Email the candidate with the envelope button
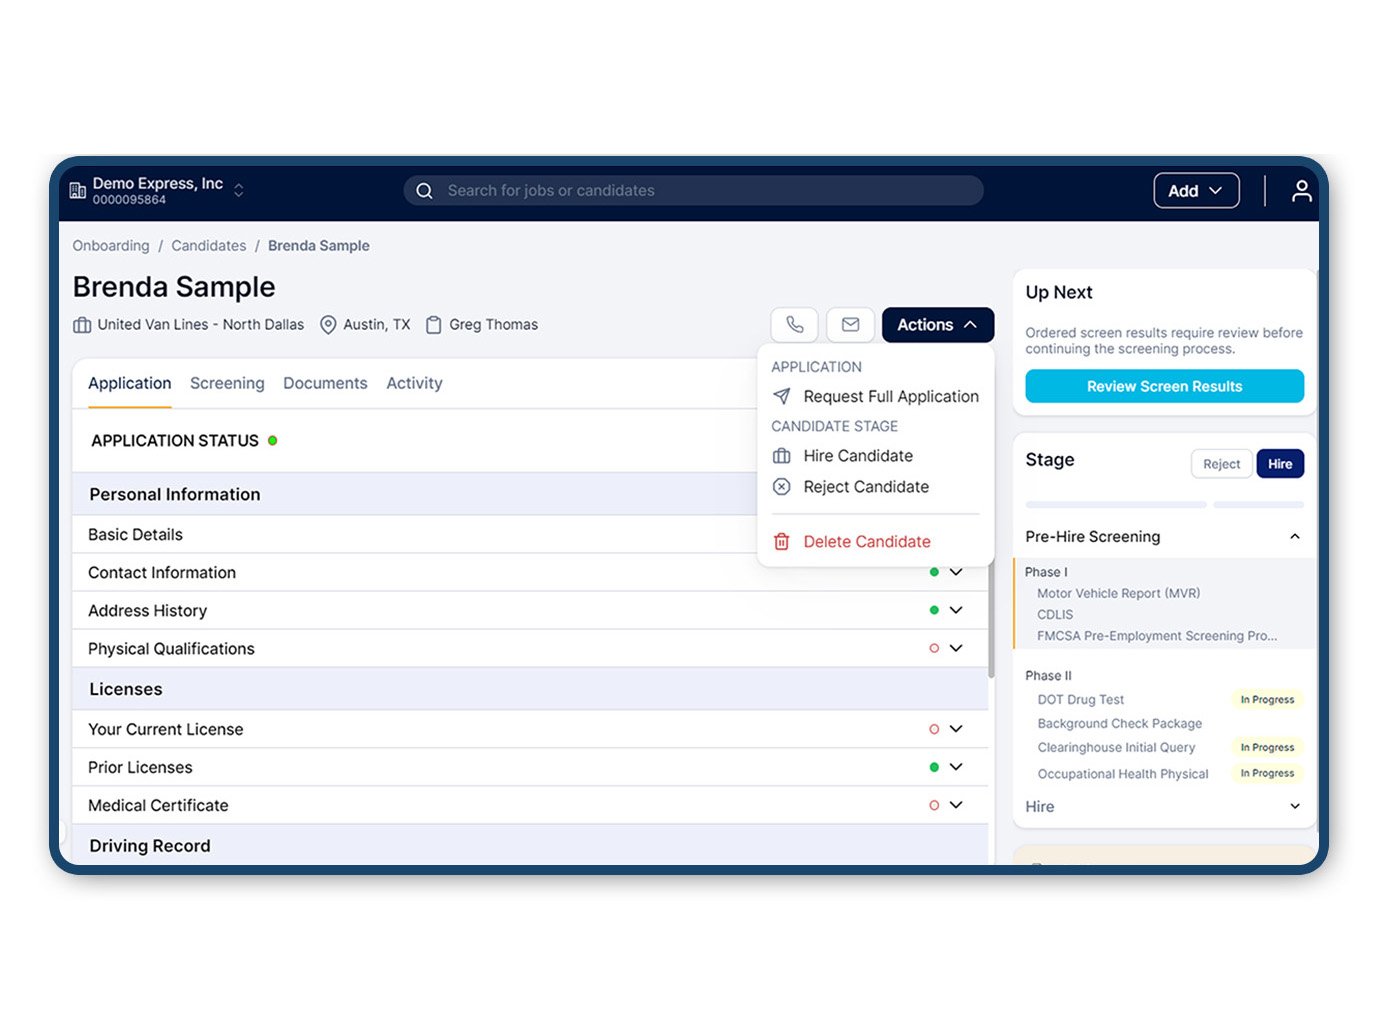This screenshot has height=1034, width=1378. coord(851,325)
